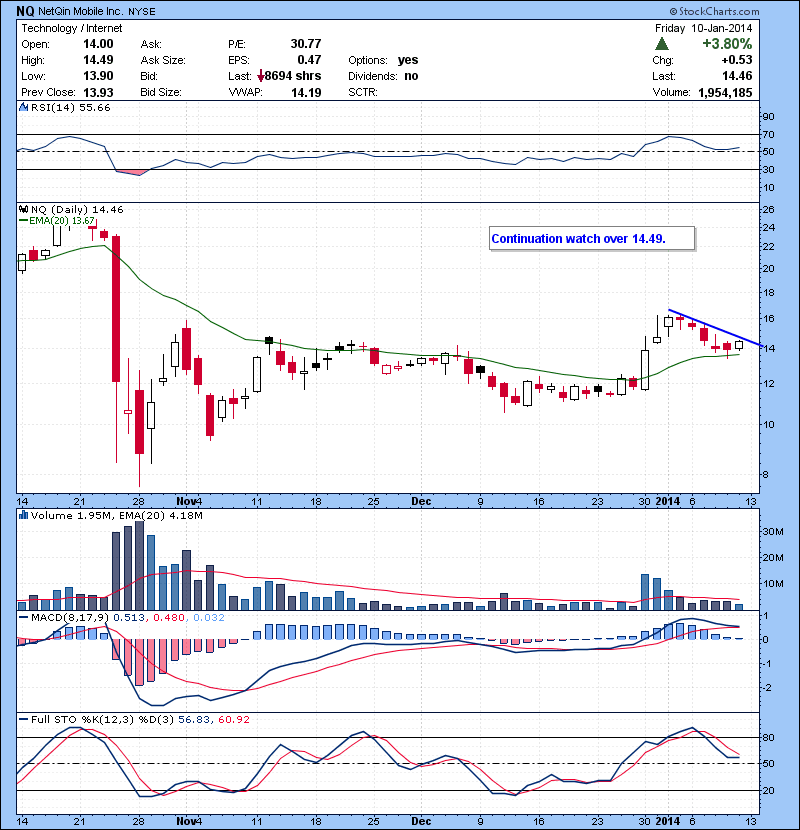Click the Dividends value no

[x=411, y=76]
